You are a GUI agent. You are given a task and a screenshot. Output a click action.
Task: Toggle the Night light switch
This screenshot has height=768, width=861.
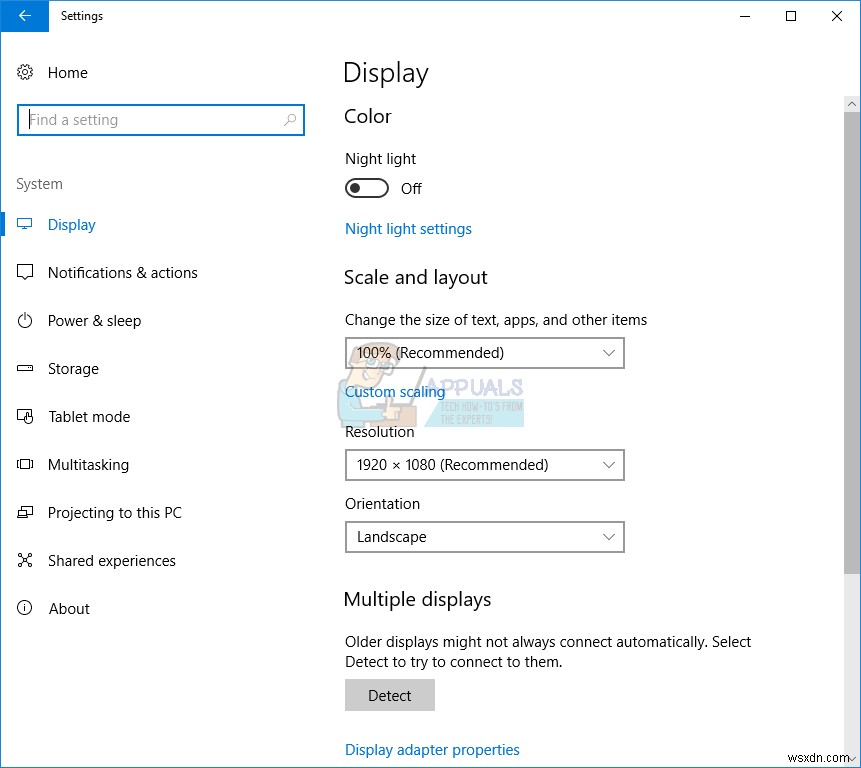coord(367,188)
